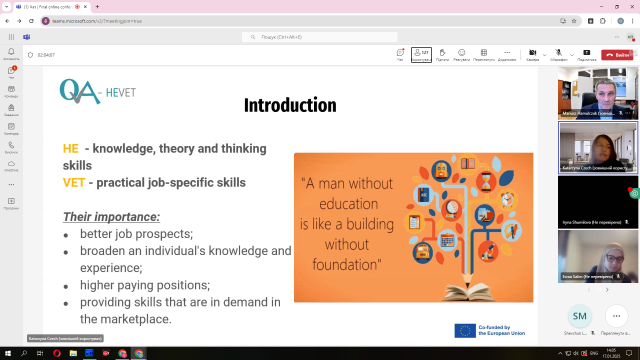Show more apps ellipsis in sidebar

(x=11, y=184)
